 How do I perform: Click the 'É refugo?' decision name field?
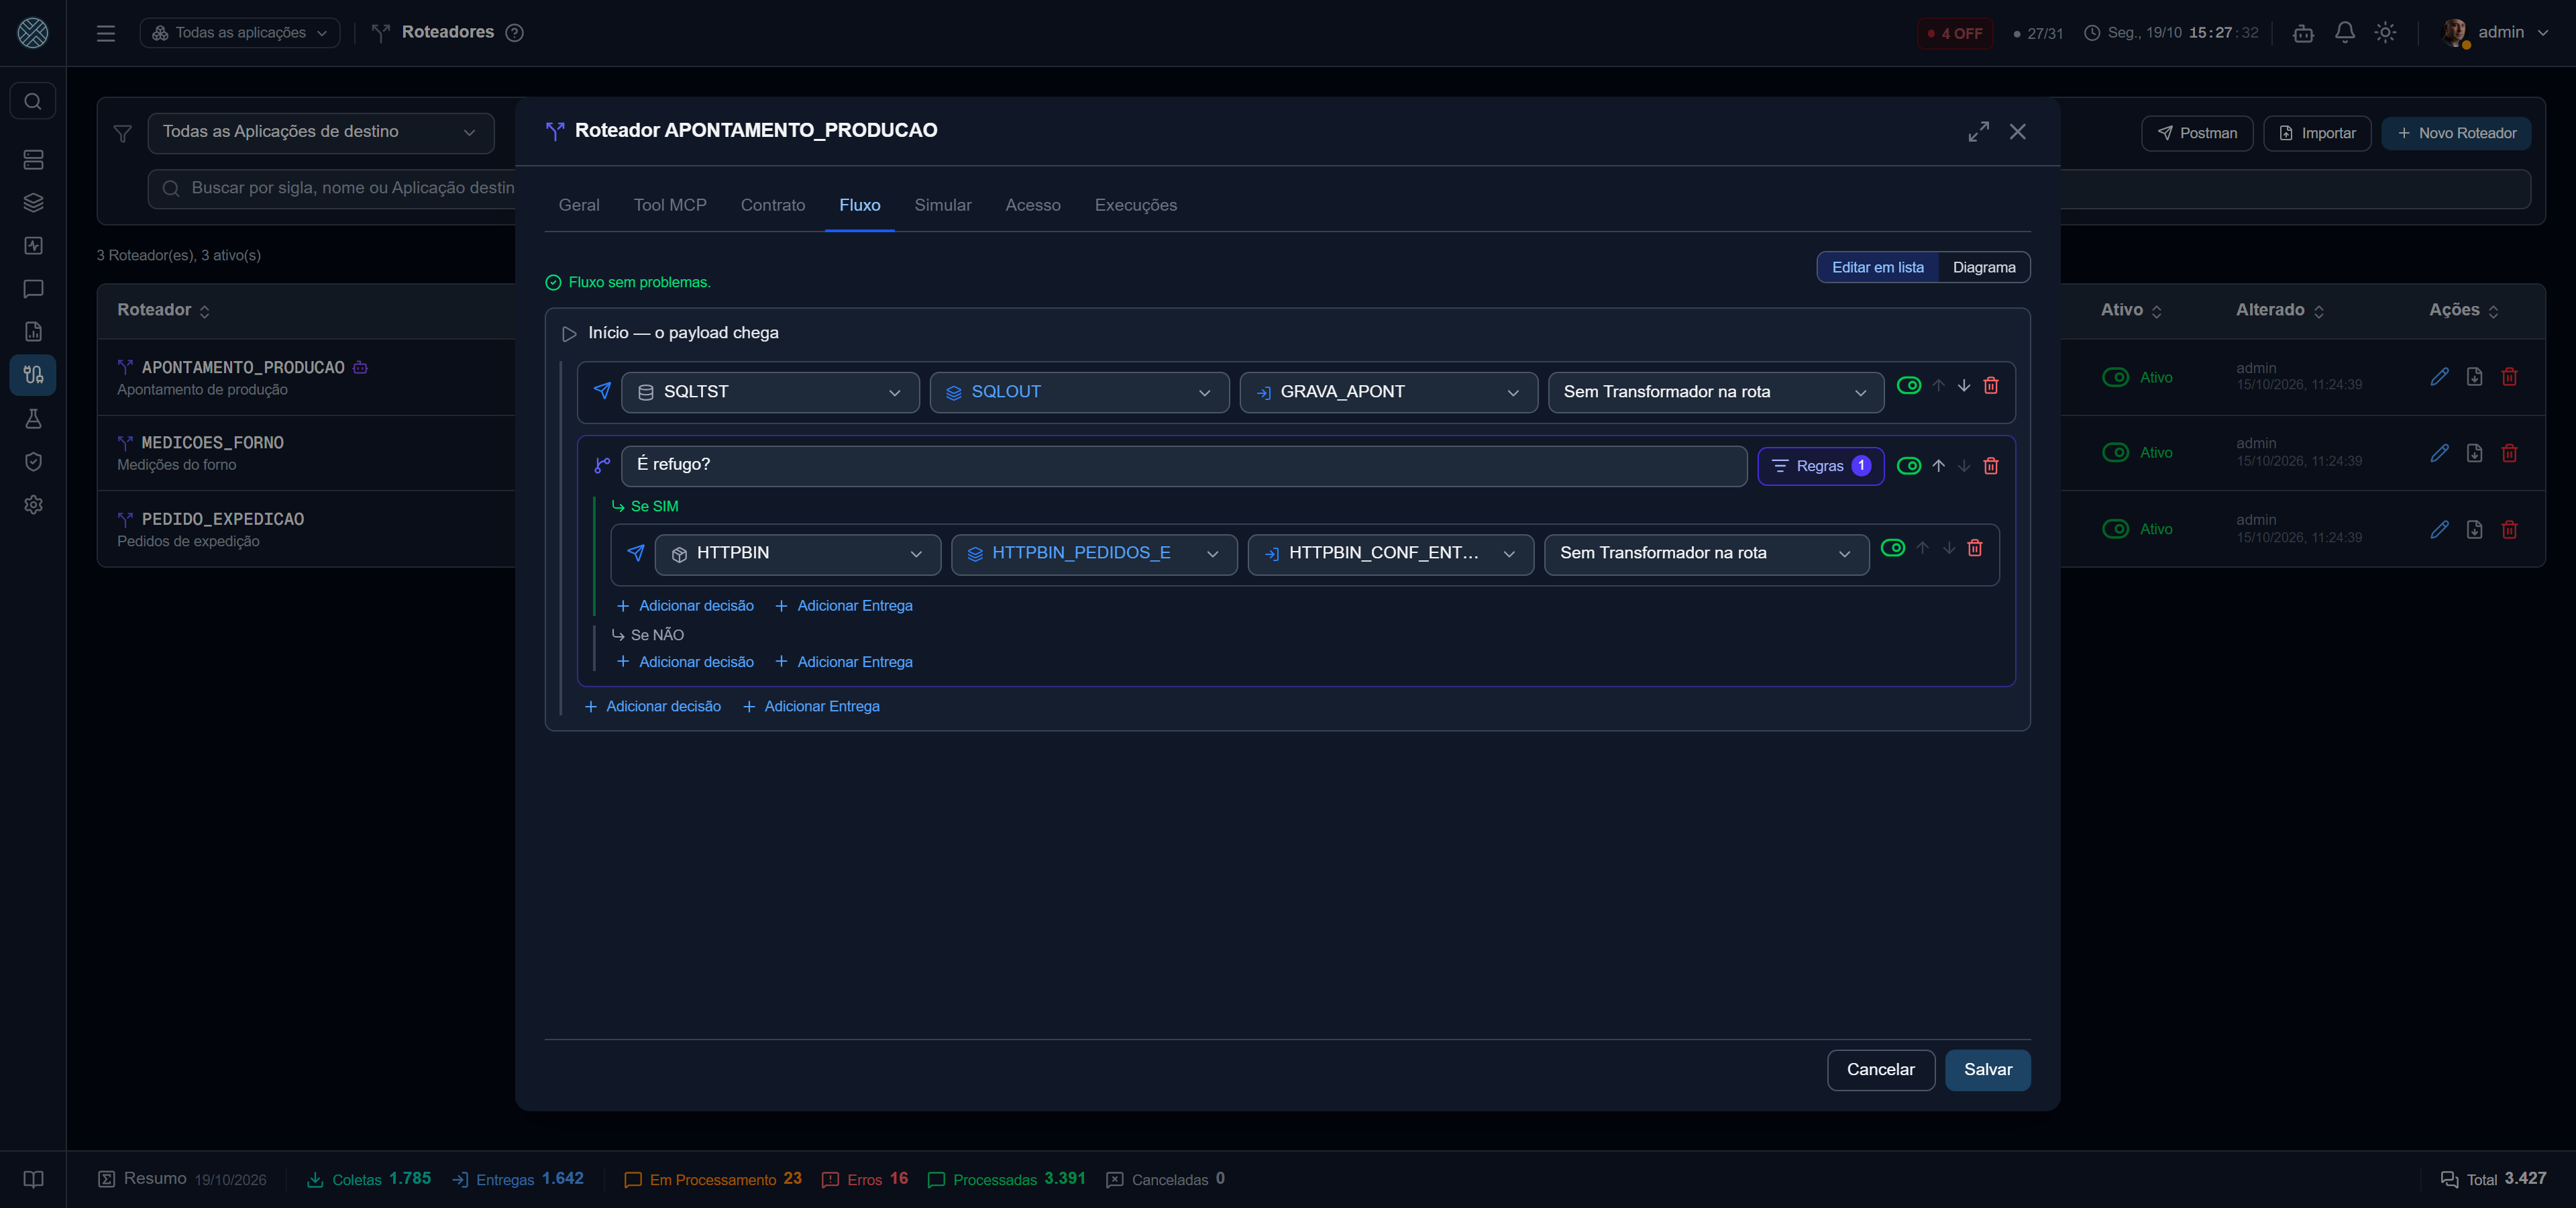point(1183,466)
